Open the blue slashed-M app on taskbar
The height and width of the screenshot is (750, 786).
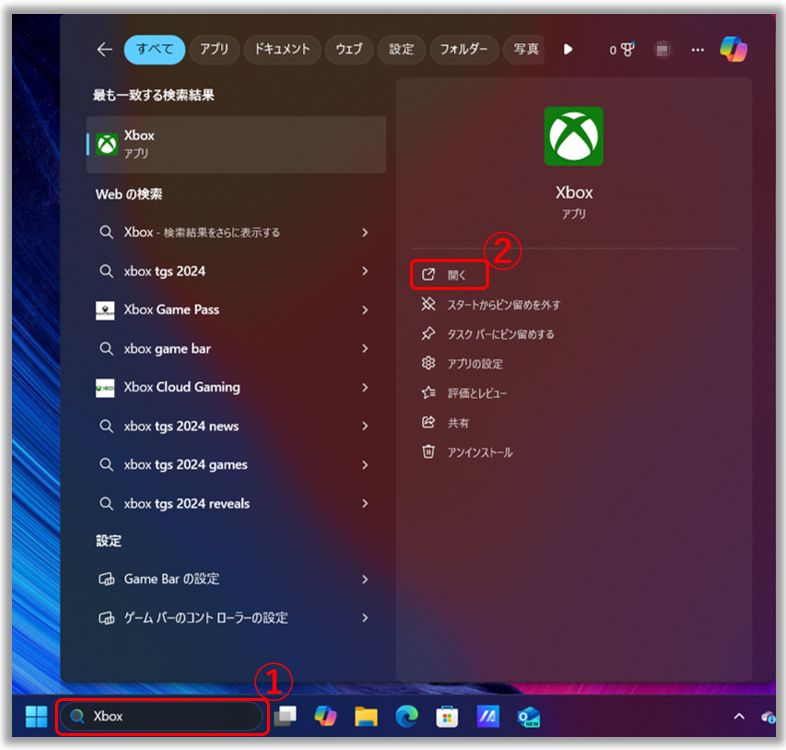click(x=488, y=716)
